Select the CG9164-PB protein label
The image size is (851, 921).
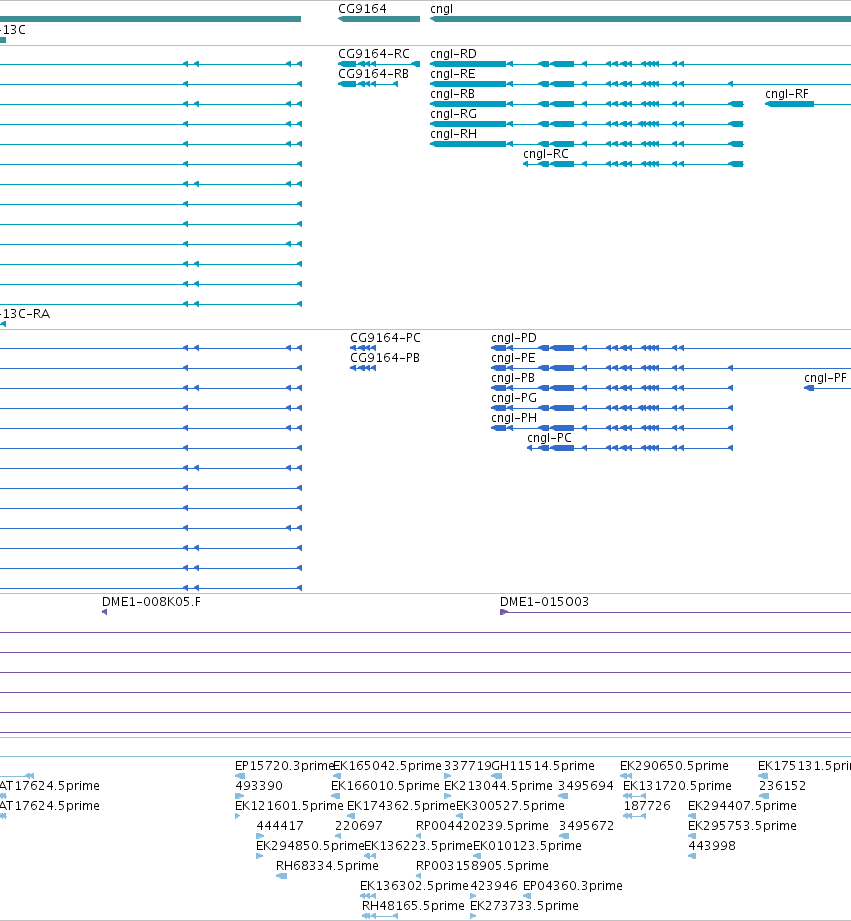[x=385, y=358]
